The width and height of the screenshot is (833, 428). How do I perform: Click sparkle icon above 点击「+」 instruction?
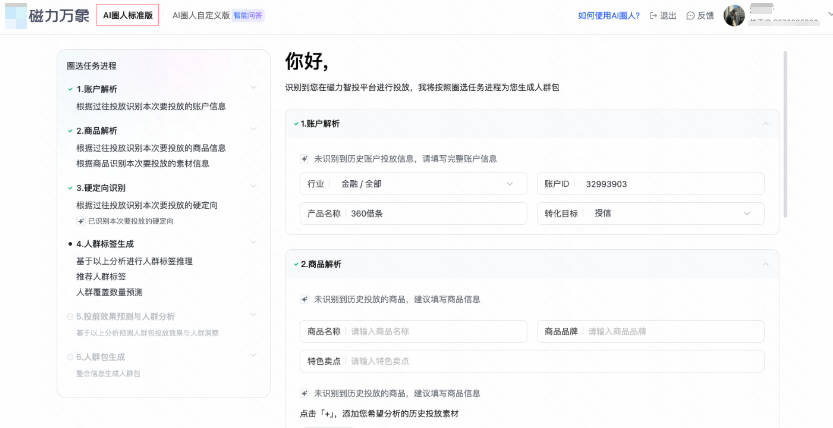point(304,393)
